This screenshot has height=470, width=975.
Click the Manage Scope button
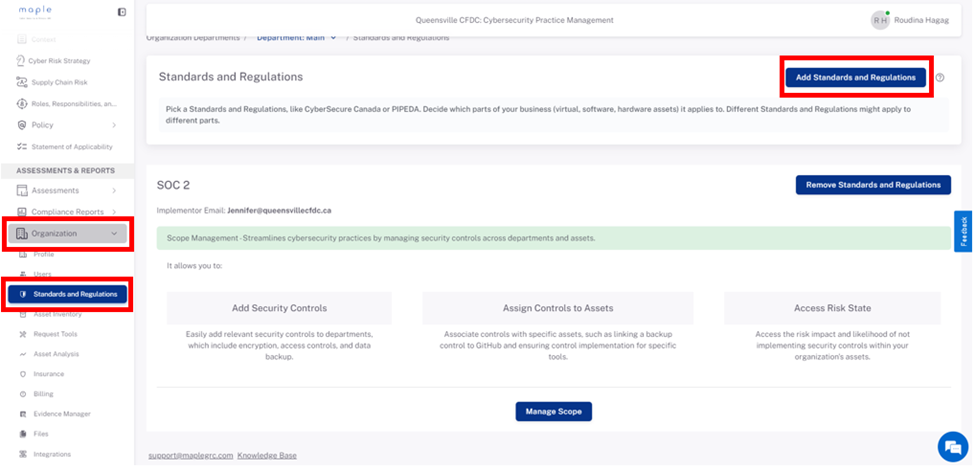tap(553, 412)
